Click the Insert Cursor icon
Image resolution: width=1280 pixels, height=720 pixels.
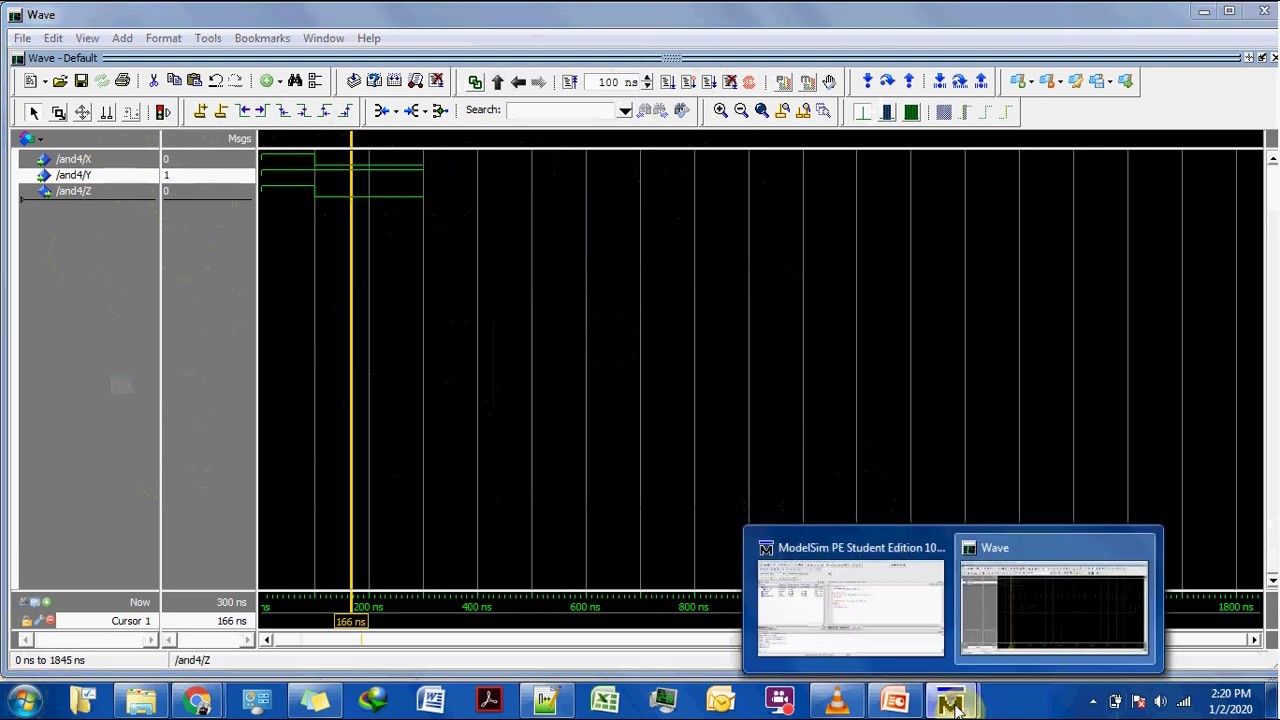pos(200,111)
